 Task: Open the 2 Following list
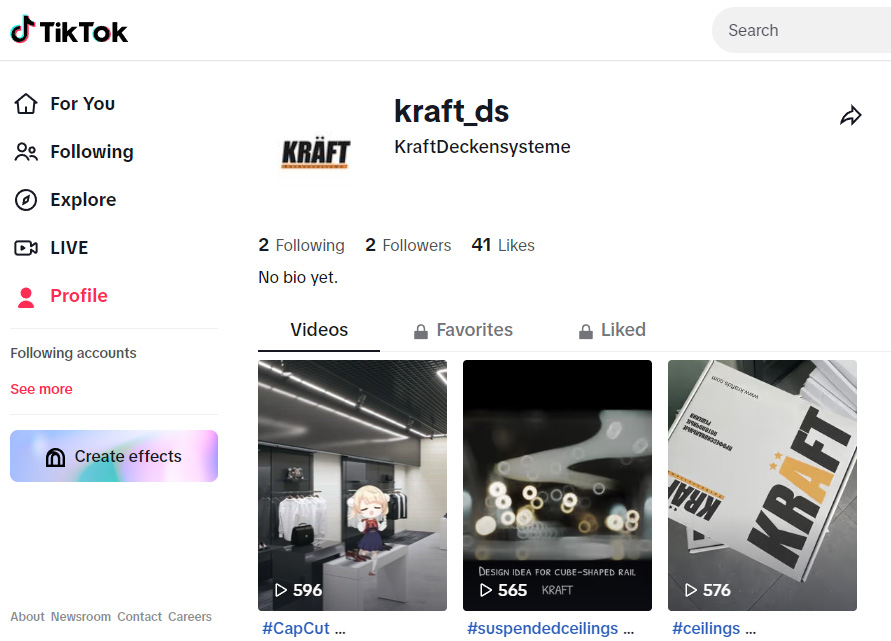tap(301, 245)
